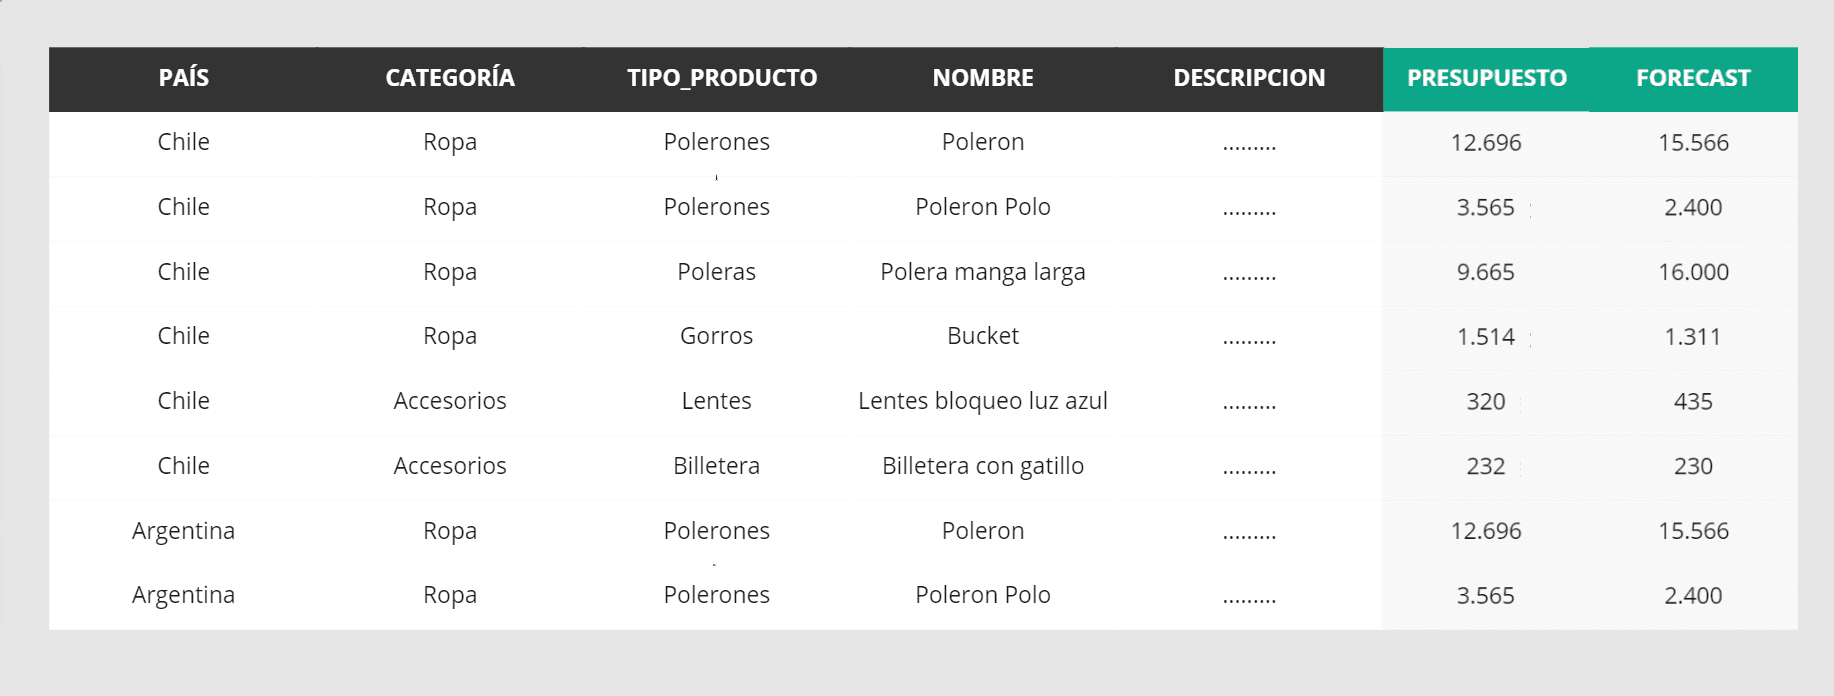
Task: Select the 230 forecast cell
Action: 1693,466
